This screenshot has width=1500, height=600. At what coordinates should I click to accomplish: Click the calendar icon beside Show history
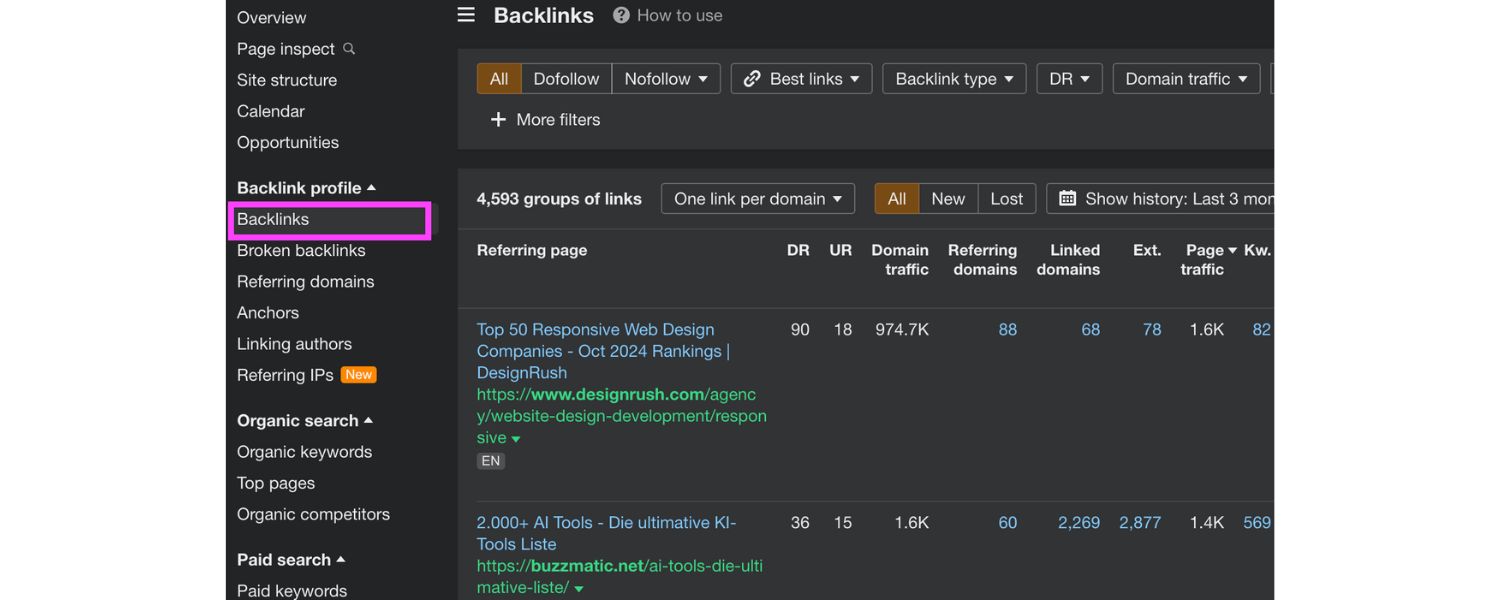1066,198
